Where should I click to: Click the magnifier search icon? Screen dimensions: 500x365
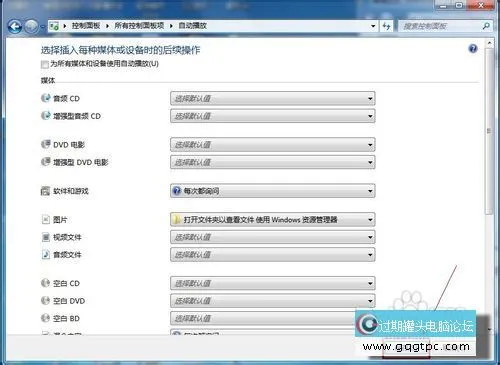point(486,26)
